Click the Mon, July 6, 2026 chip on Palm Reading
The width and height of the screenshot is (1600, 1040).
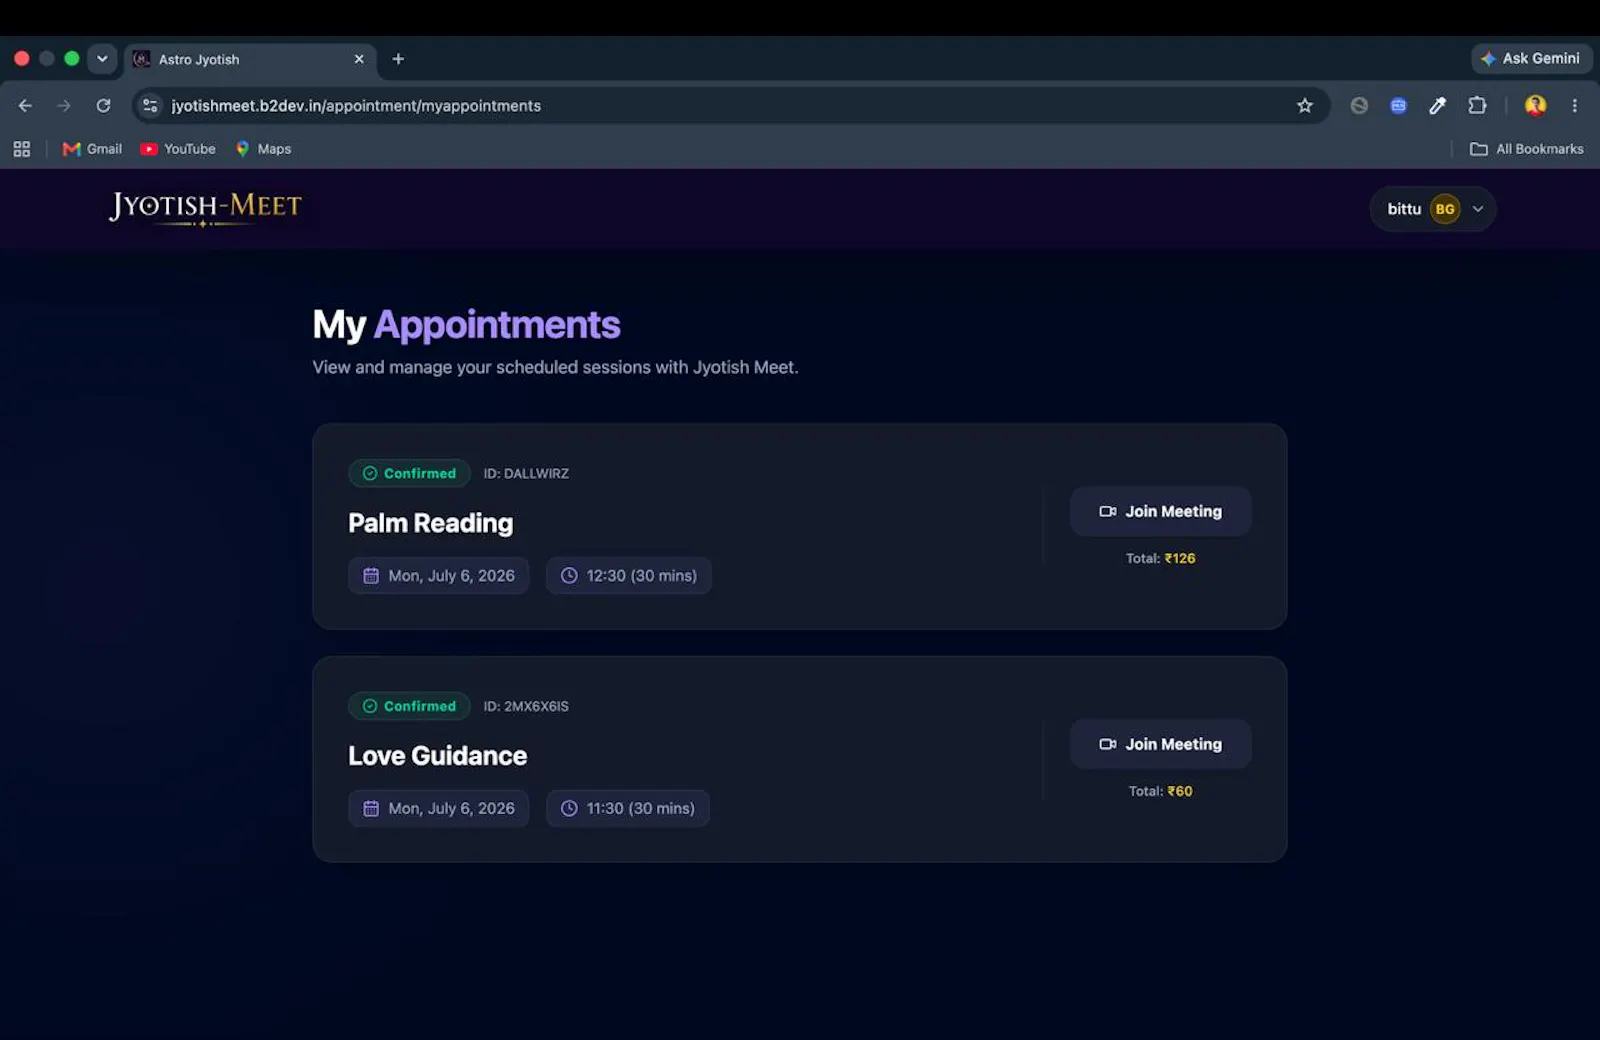click(438, 576)
